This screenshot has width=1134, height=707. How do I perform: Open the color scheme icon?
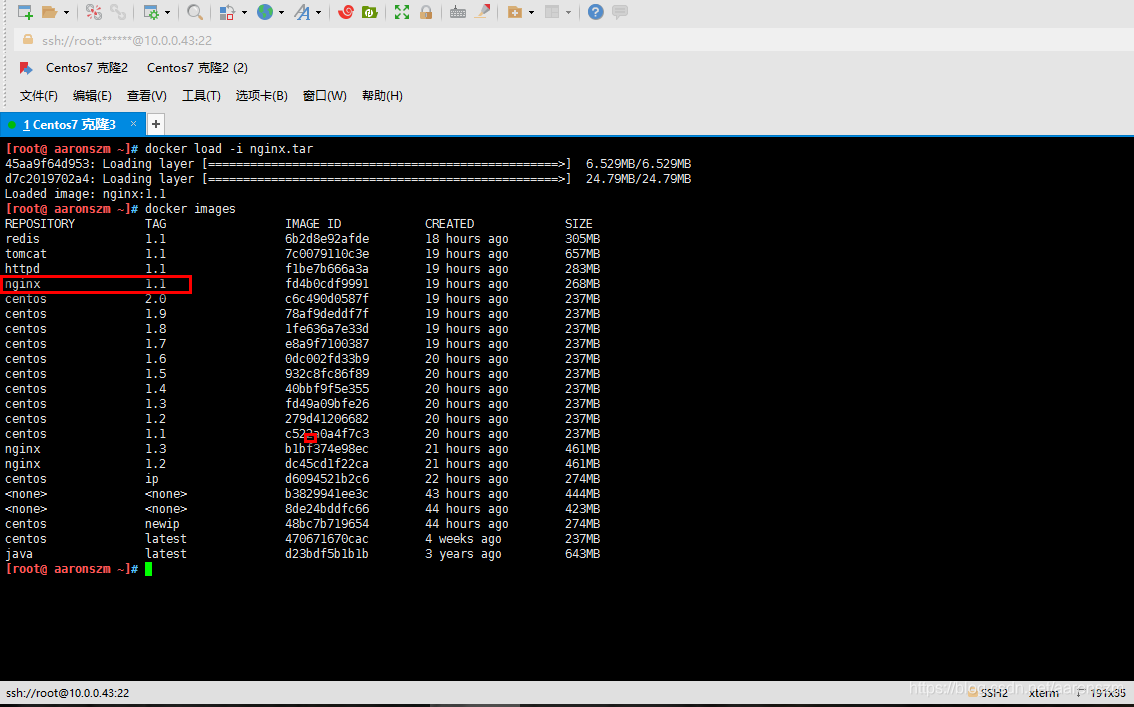[x=227, y=12]
